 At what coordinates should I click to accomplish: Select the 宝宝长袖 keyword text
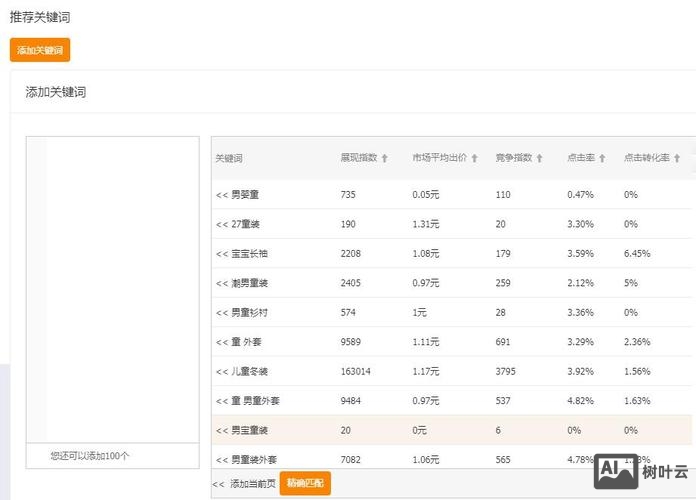[249, 254]
